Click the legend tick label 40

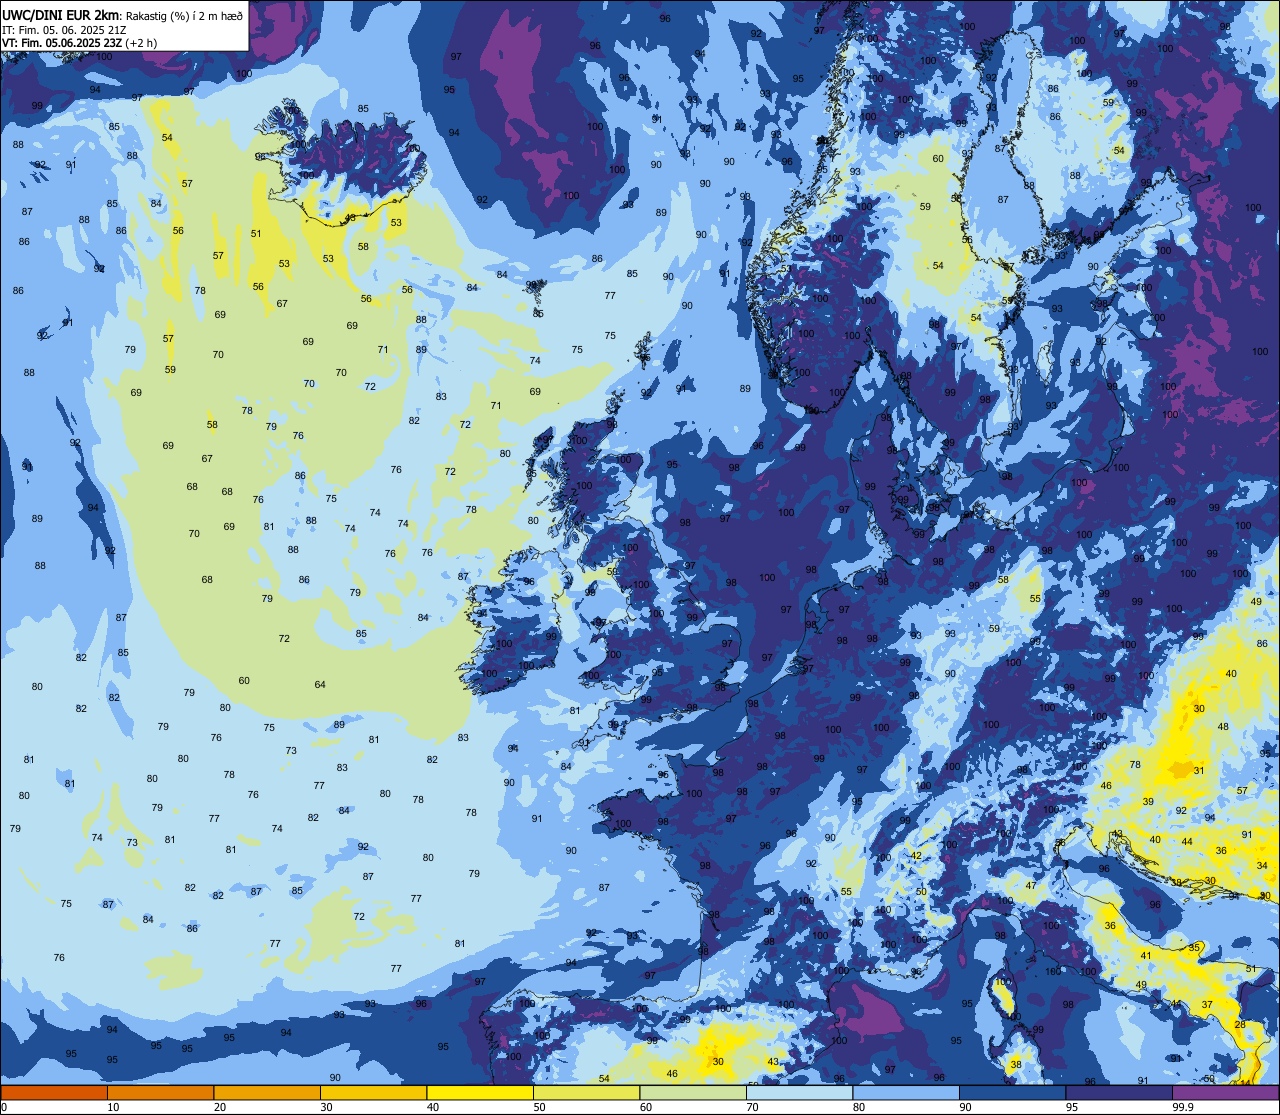point(433,1107)
